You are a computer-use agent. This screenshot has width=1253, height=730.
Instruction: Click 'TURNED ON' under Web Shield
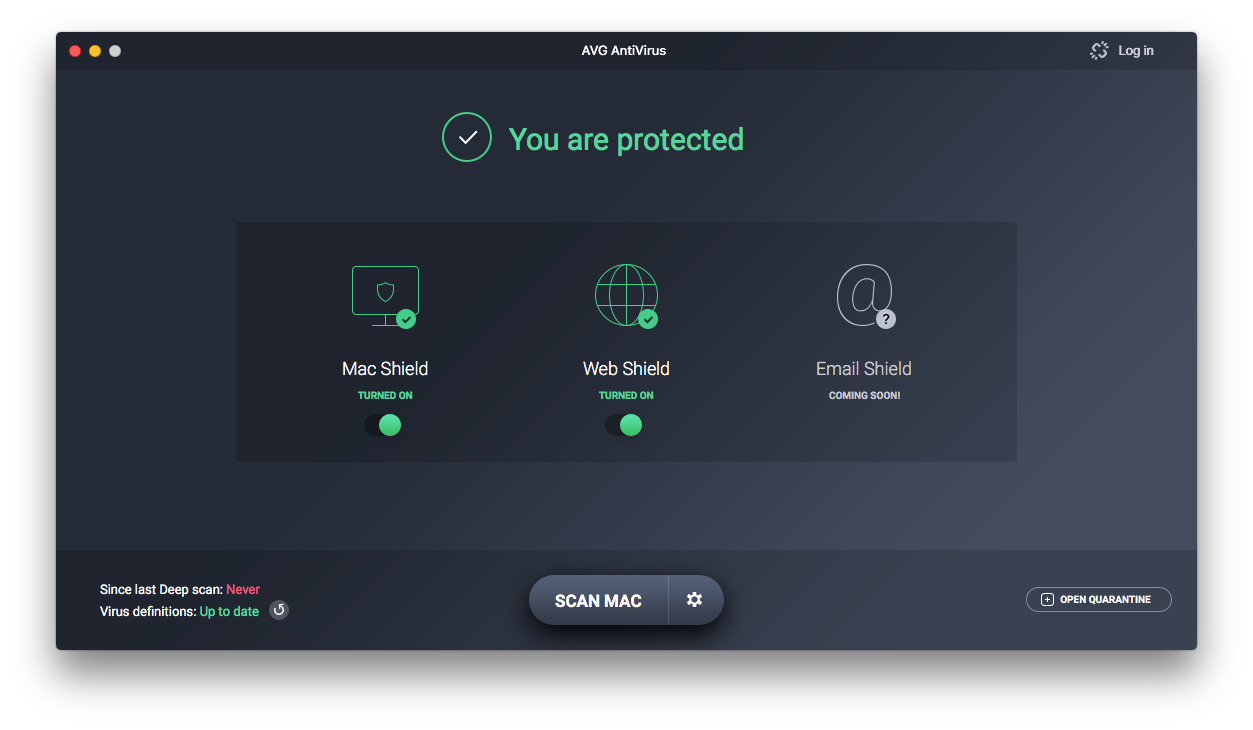tap(626, 396)
